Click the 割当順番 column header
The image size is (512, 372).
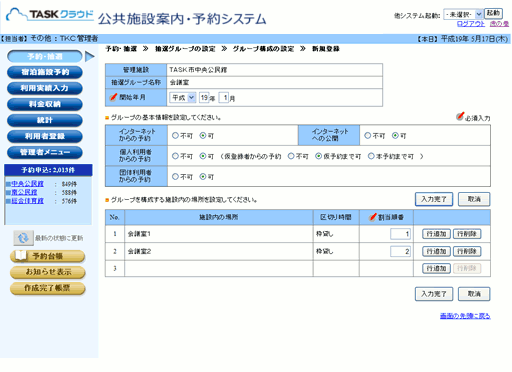(x=386, y=217)
